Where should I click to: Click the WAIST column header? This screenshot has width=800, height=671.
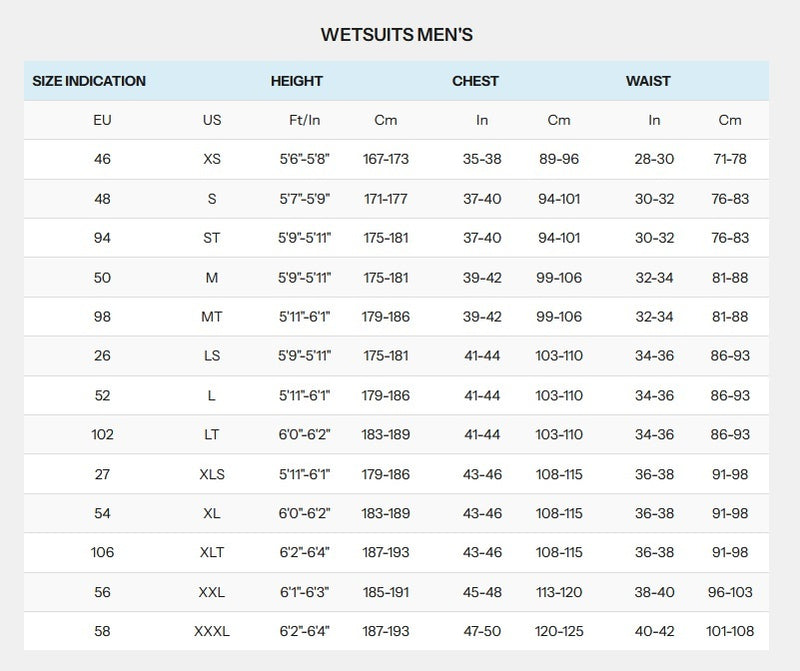(648, 81)
